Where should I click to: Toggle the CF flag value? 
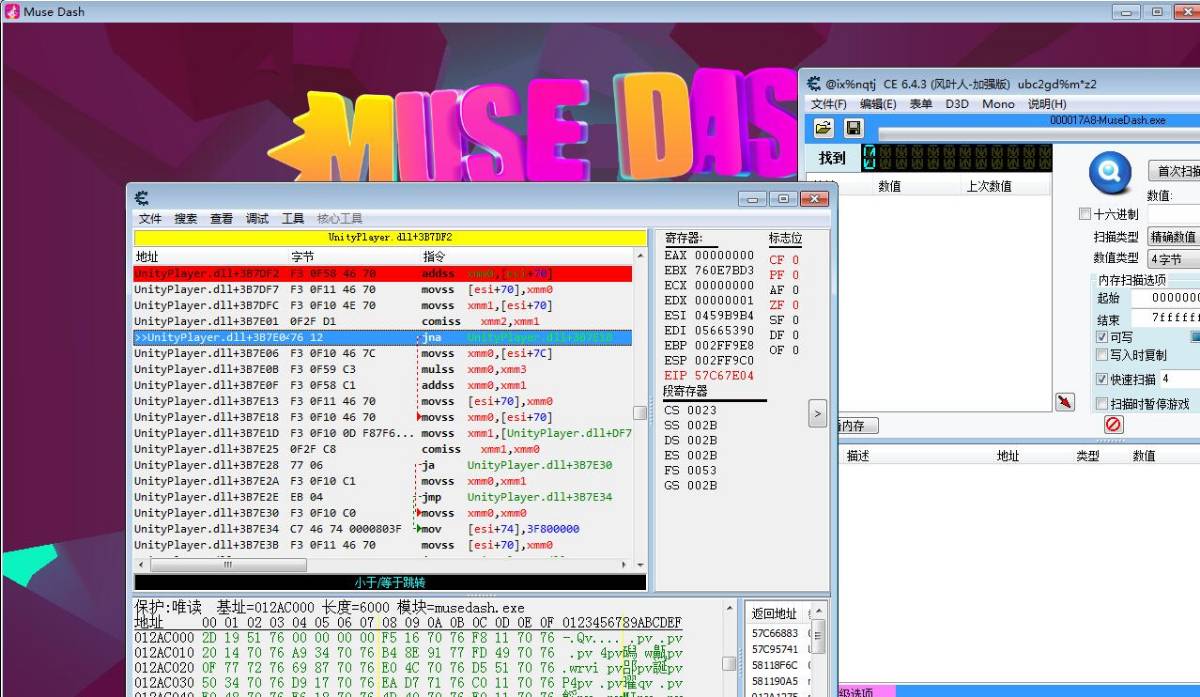pyautogui.click(x=796, y=260)
